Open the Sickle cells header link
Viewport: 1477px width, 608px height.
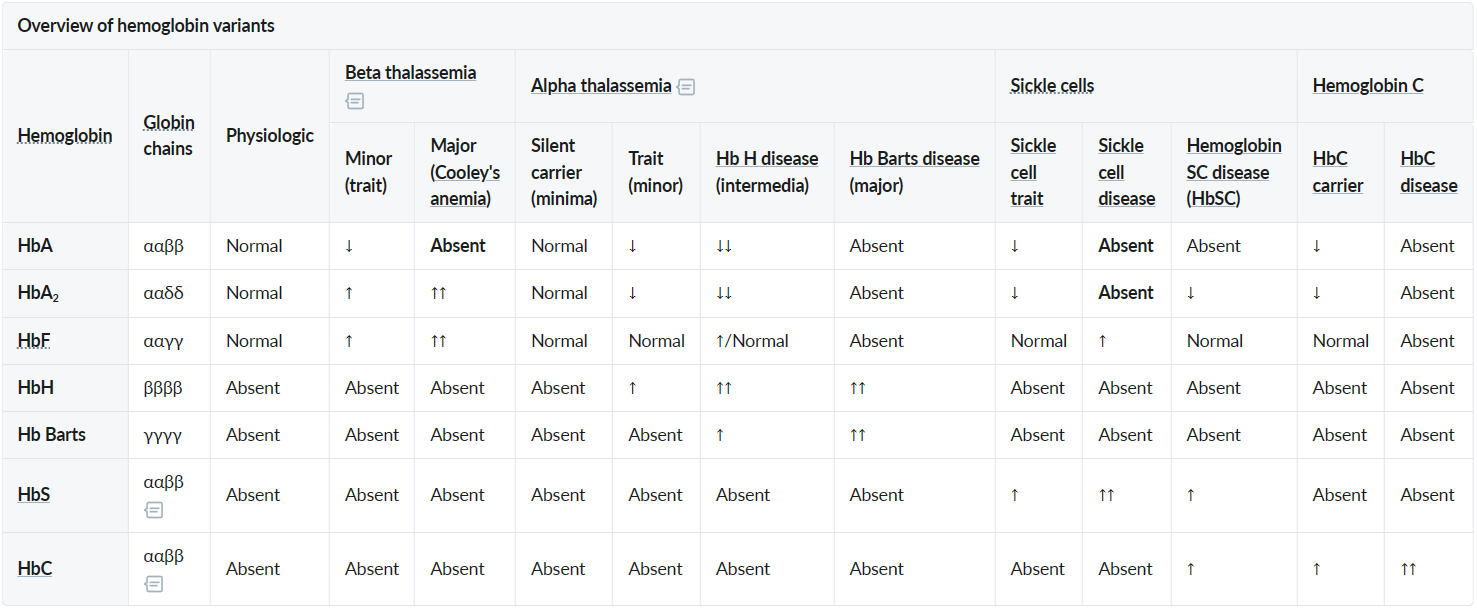[x=1052, y=86]
